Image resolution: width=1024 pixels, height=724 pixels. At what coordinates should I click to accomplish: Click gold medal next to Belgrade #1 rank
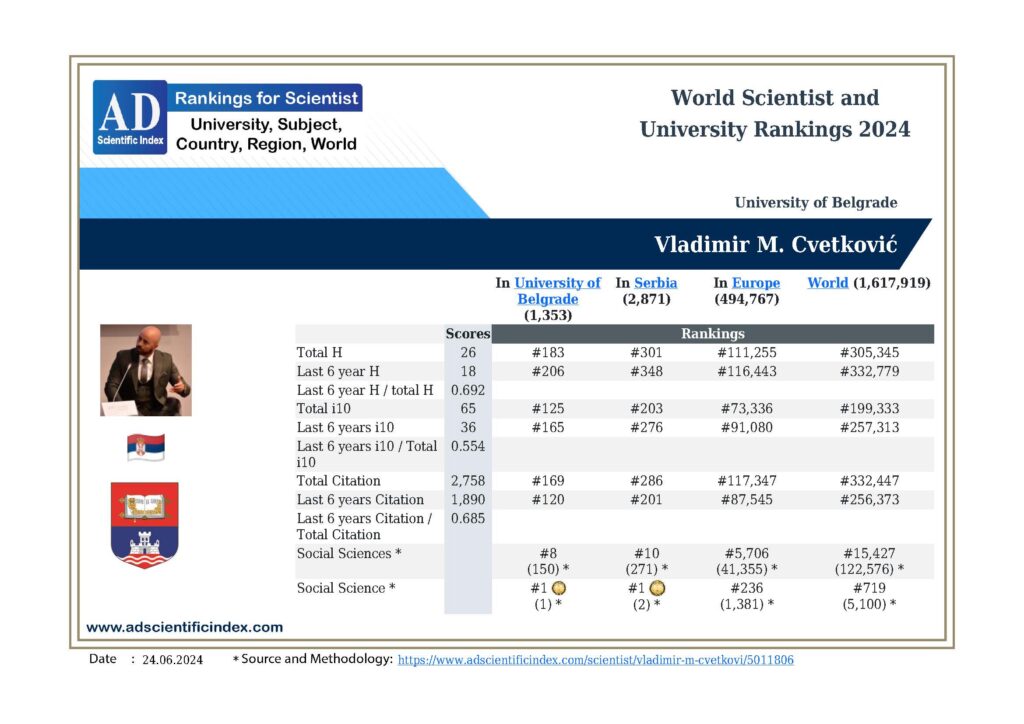pyautogui.click(x=559, y=588)
